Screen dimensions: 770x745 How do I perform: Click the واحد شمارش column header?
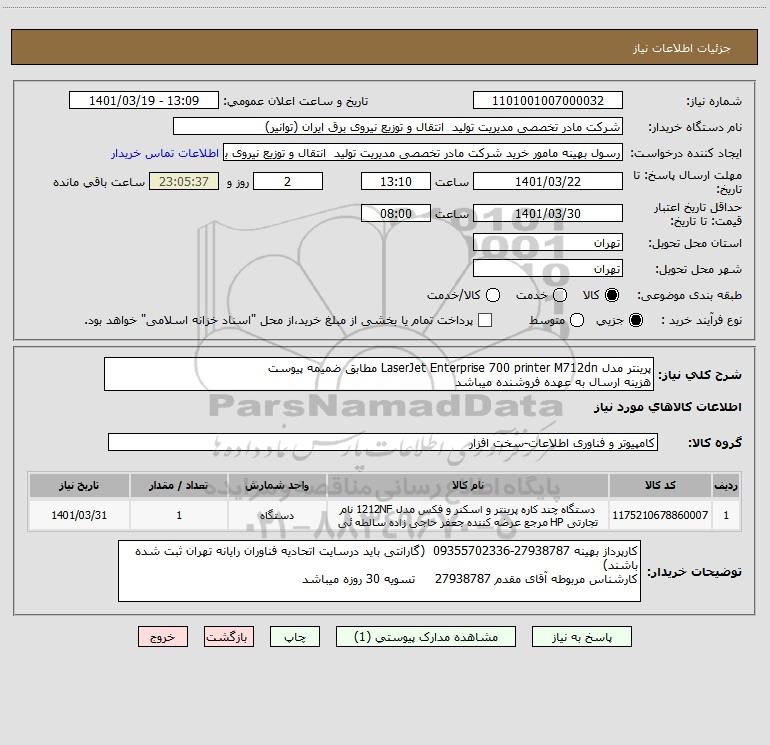point(277,485)
